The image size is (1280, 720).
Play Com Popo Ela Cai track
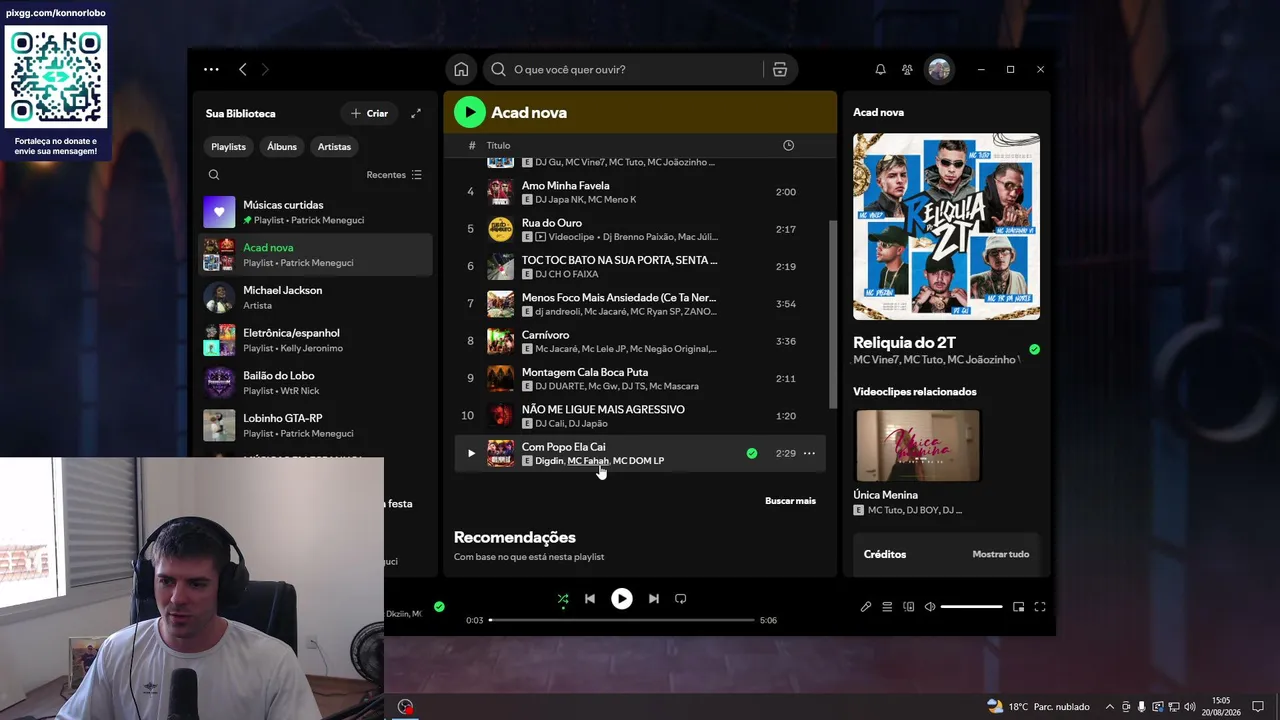pyautogui.click(x=471, y=453)
